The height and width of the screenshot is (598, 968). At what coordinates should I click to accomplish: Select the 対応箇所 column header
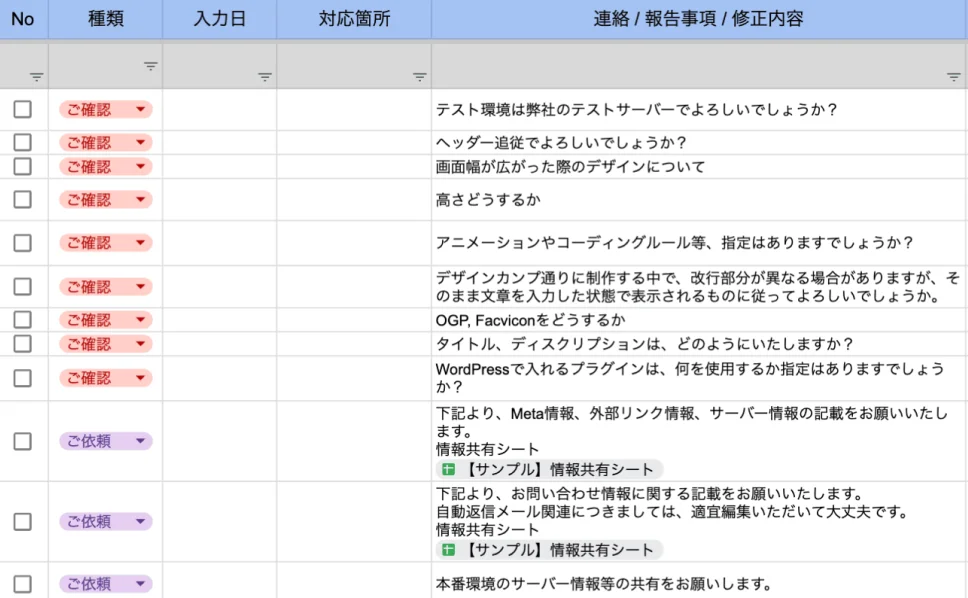coord(354,19)
